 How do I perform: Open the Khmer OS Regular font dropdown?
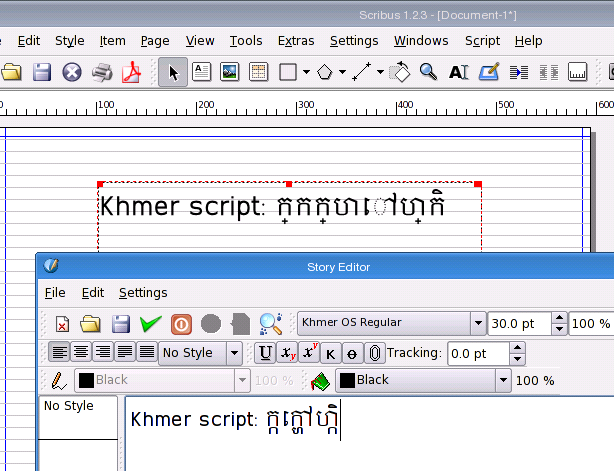point(477,324)
